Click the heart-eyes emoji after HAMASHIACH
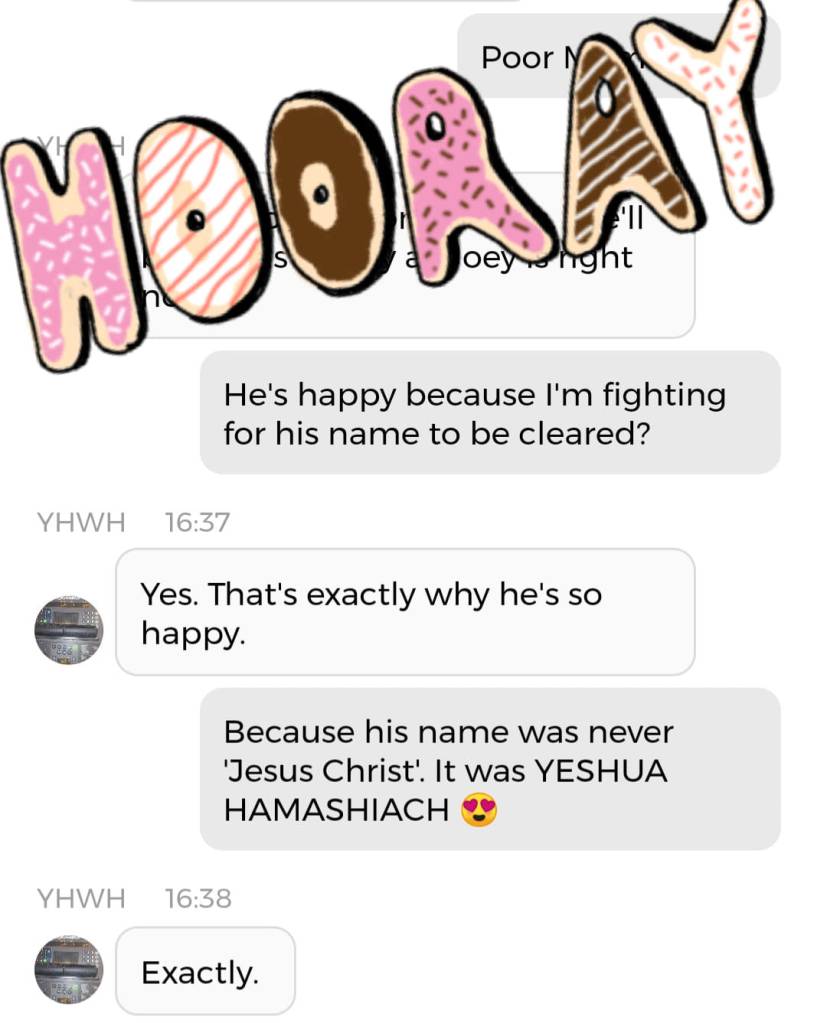This screenshot has height=1023, width=827. [479, 811]
